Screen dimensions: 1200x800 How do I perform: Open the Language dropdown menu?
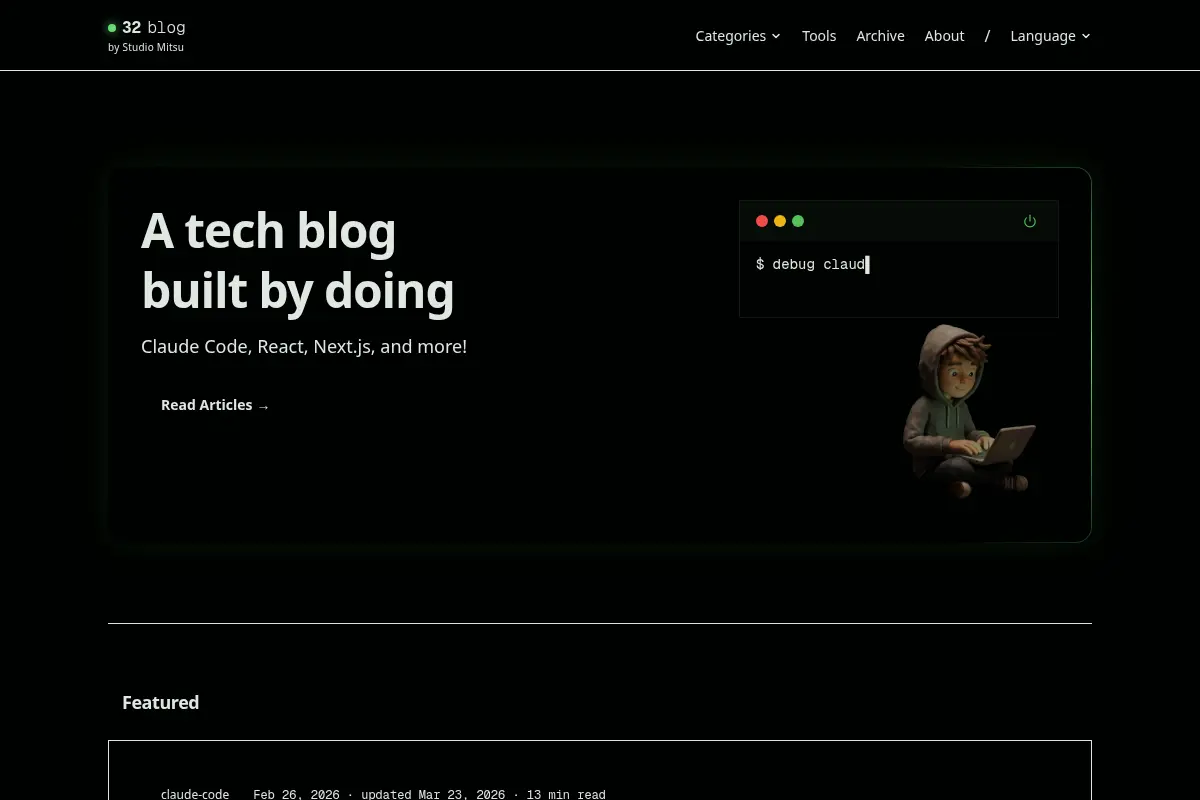point(1050,36)
